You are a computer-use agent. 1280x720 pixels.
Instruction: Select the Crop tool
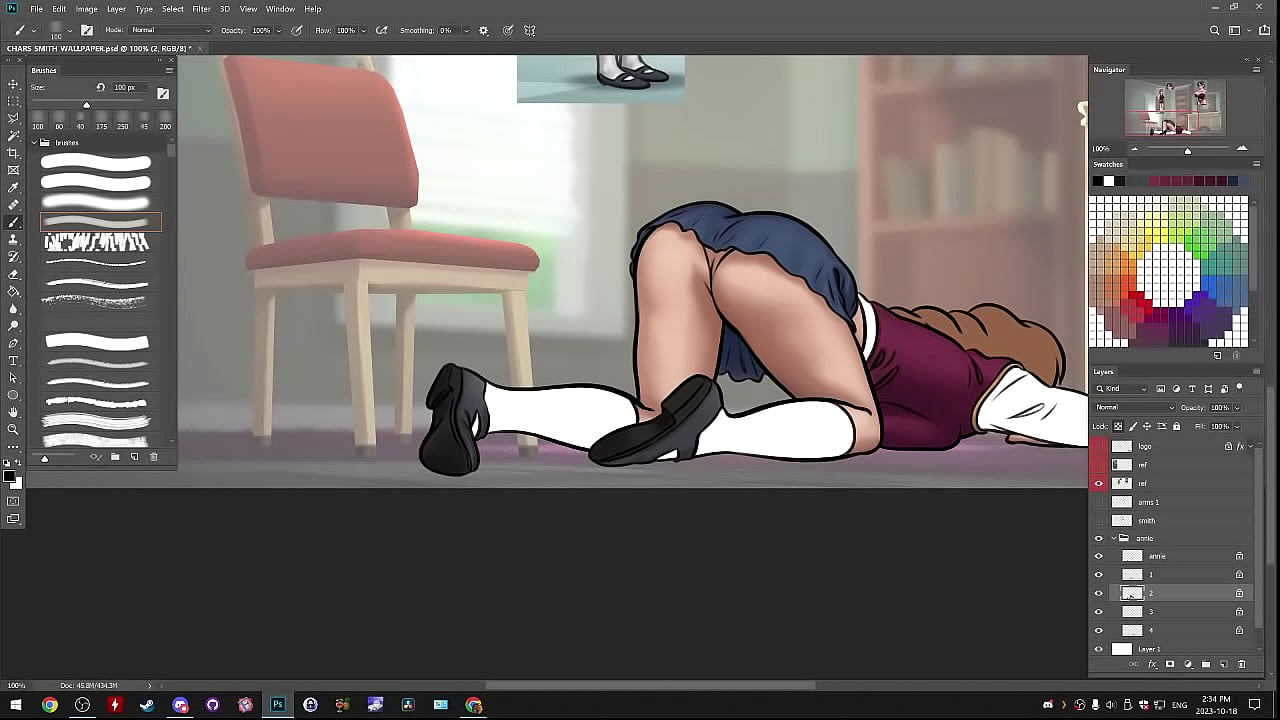[x=13, y=153]
